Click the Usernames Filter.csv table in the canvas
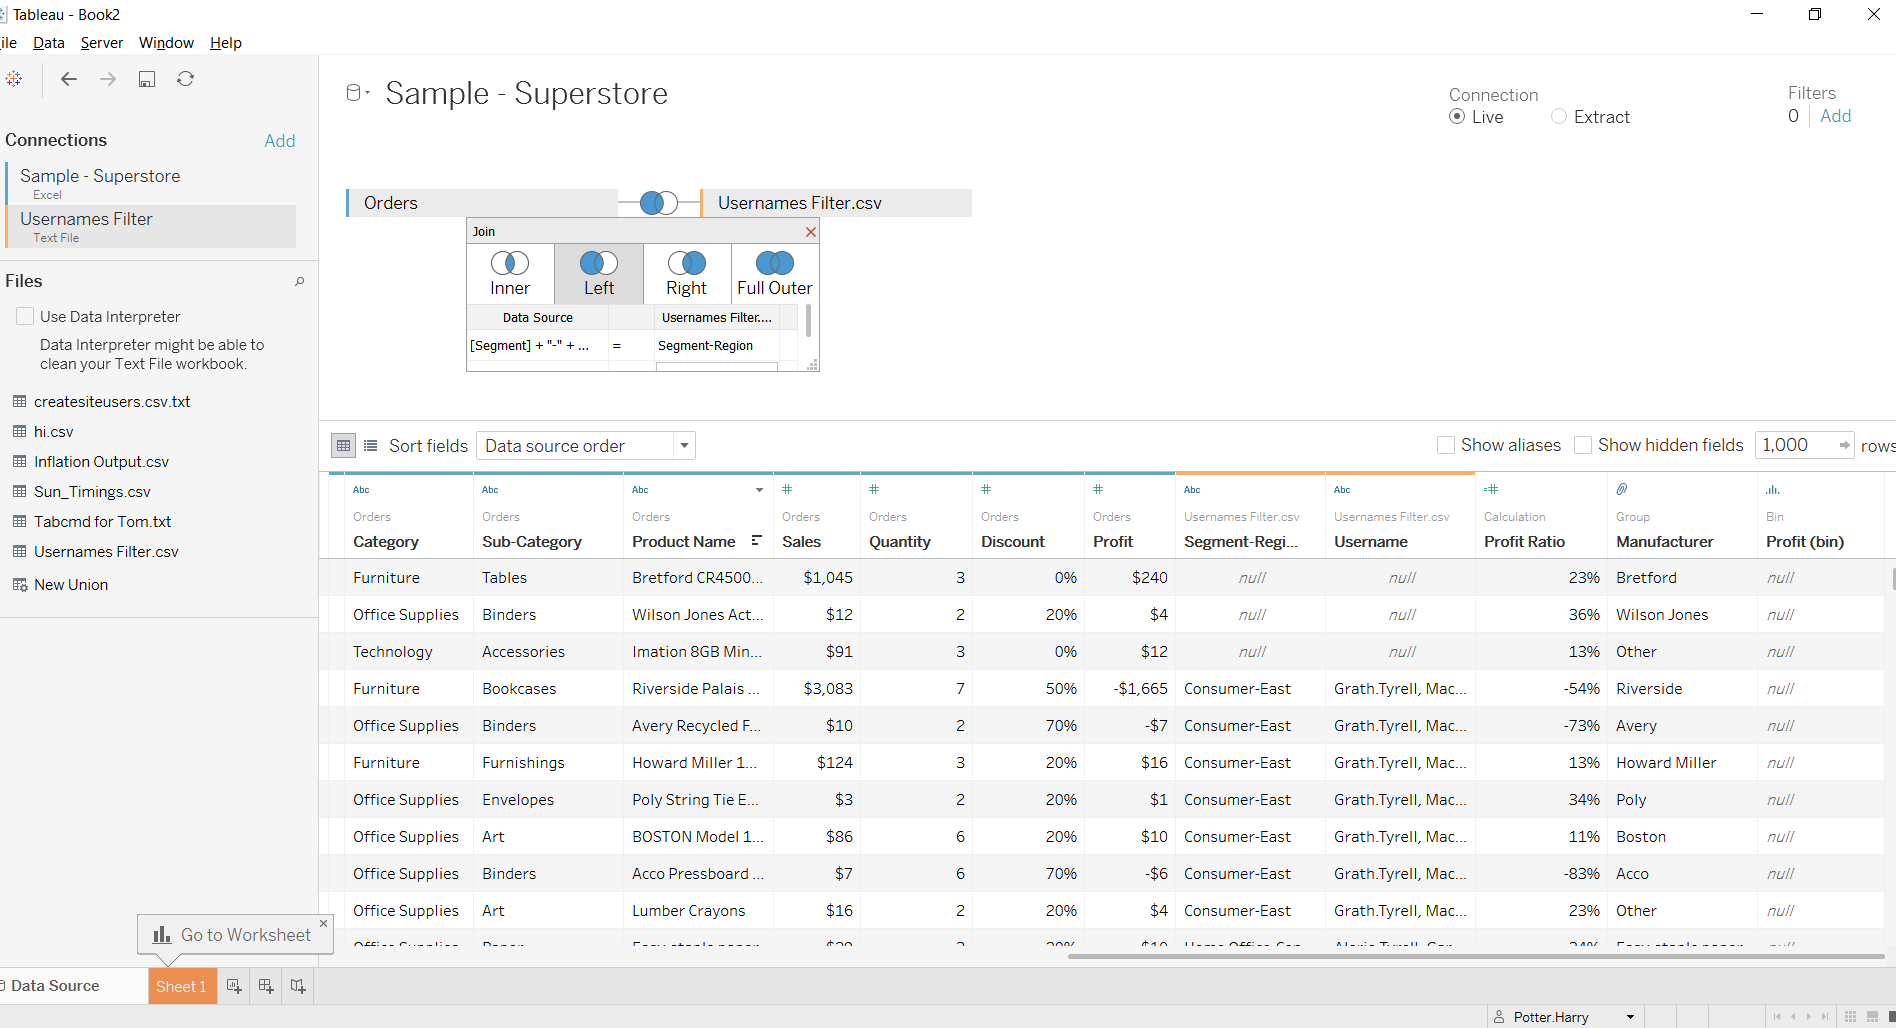Image resolution: width=1896 pixels, height=1028 pixels. pos(836,203)
